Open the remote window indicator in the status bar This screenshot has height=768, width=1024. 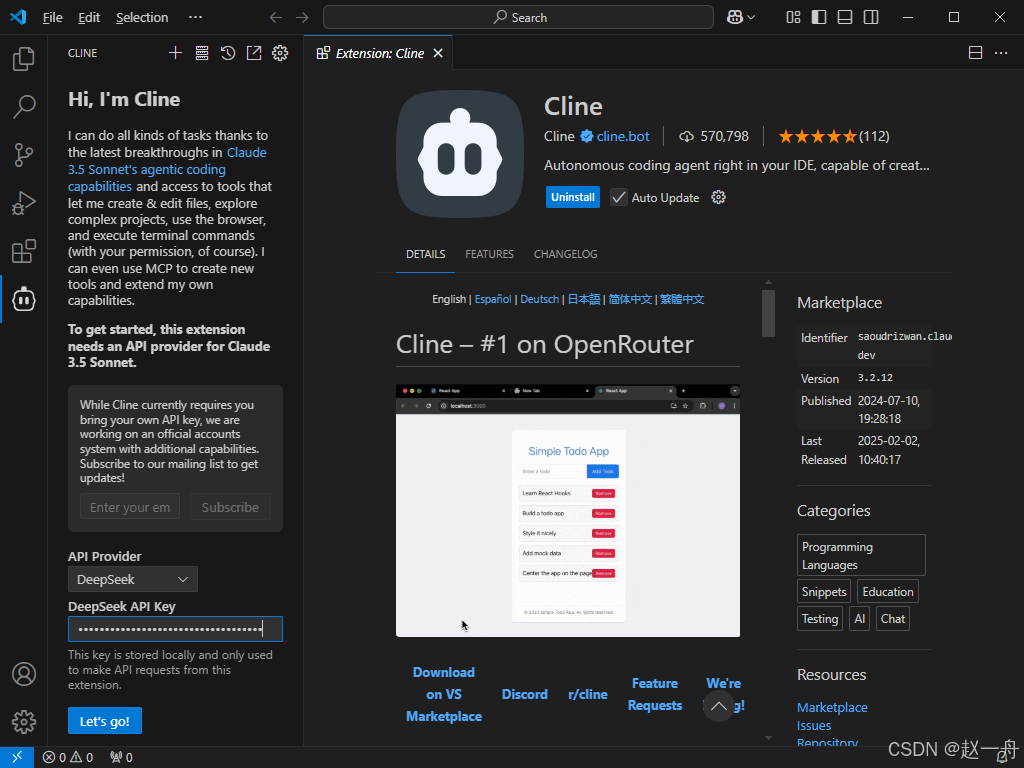[17, 757]
